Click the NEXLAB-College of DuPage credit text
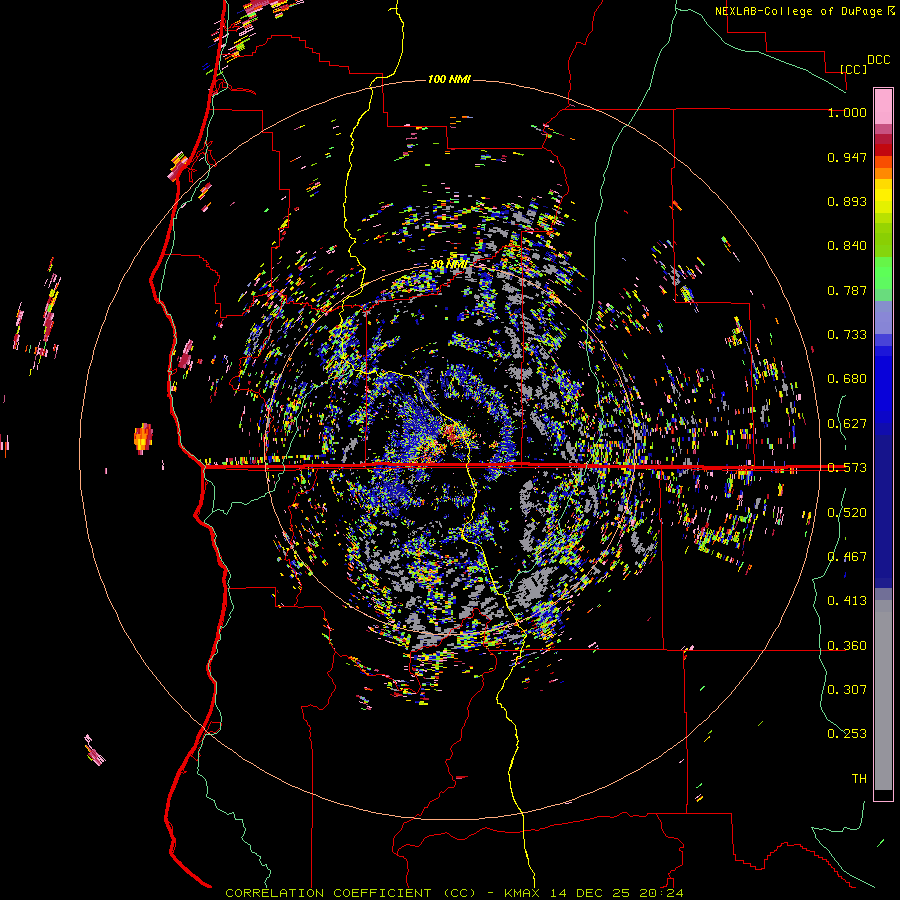Viewport: 900px width, 900px height. [798, 11]
